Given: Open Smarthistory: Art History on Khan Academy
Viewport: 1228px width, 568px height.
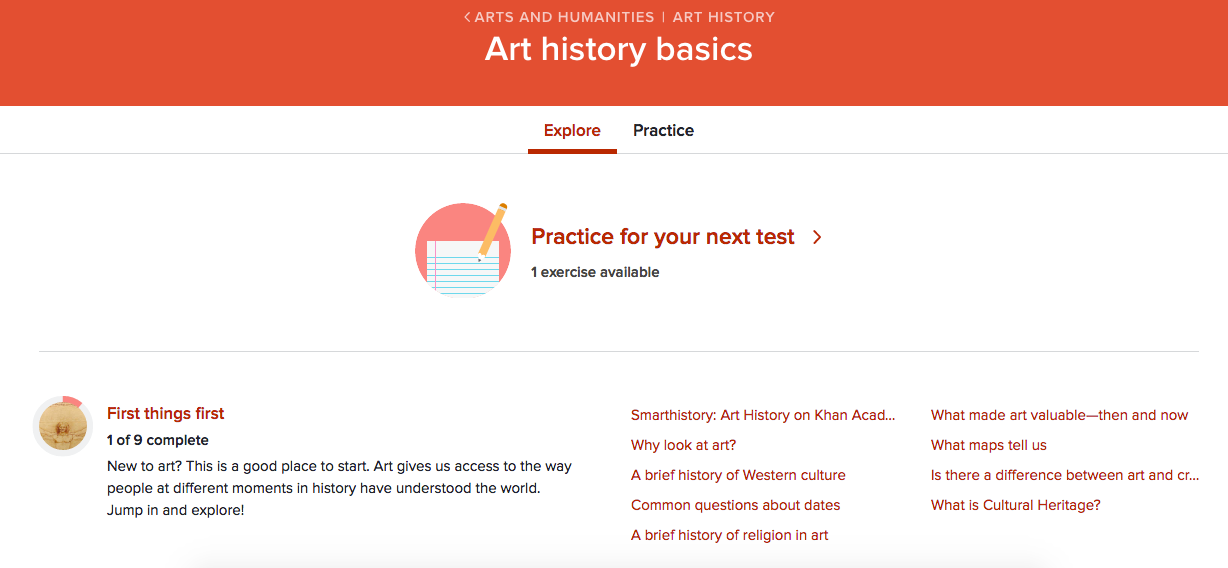Looking at the screenshot, I should tap(763, 415).
